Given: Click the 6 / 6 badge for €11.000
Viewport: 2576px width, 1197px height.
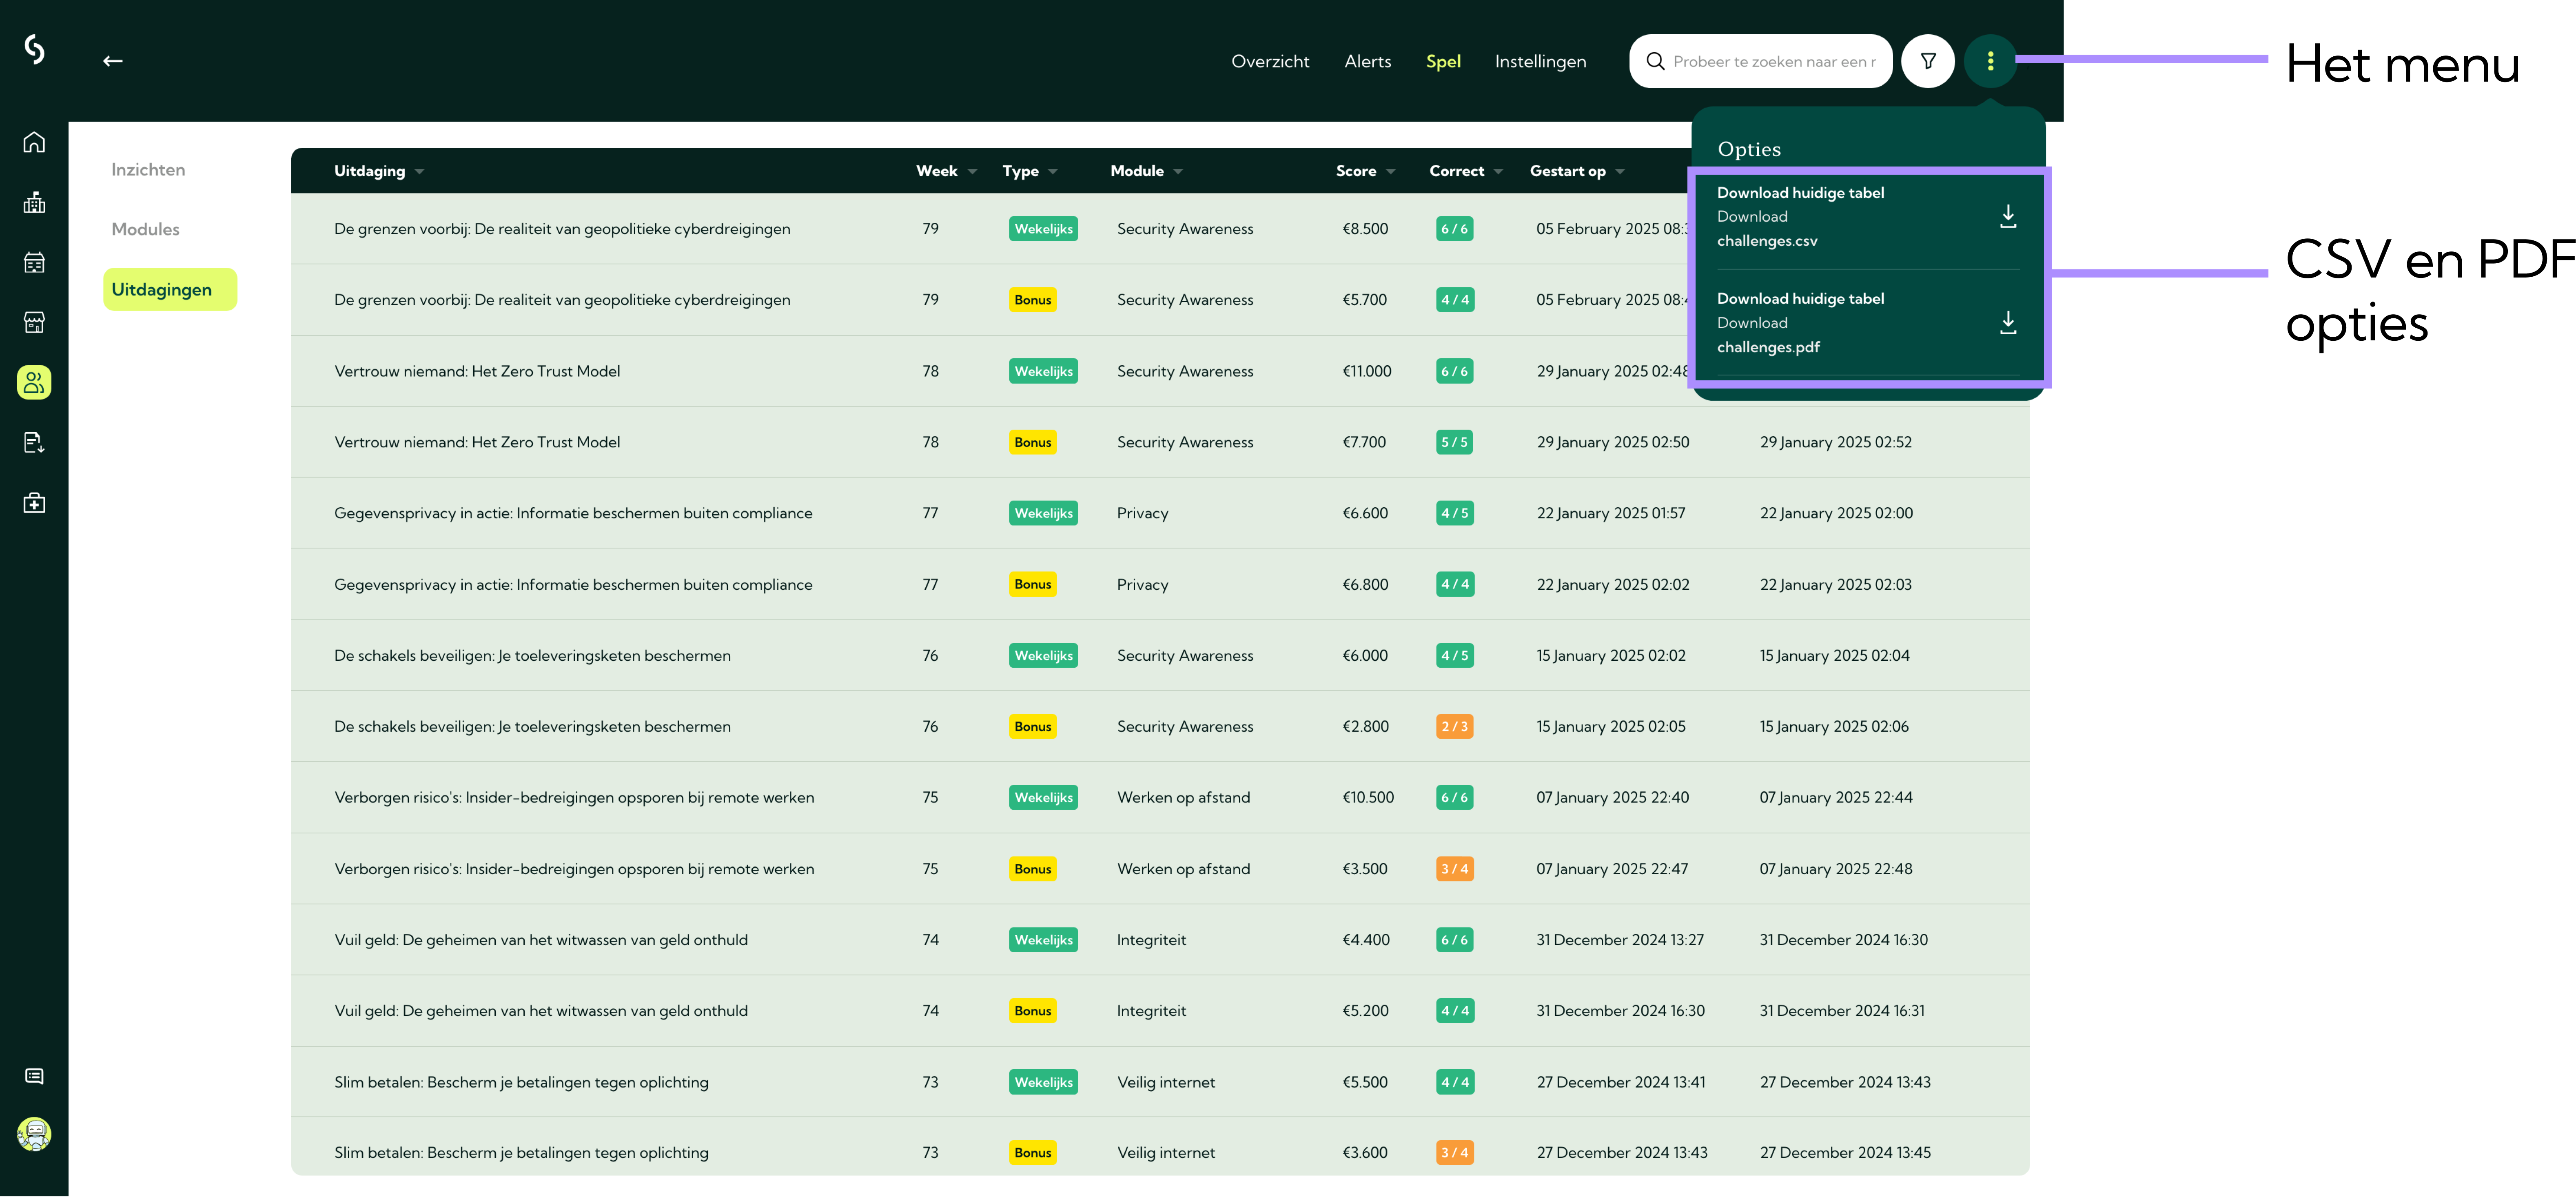Looking at the screenshot, I should tap(1454, 371).
